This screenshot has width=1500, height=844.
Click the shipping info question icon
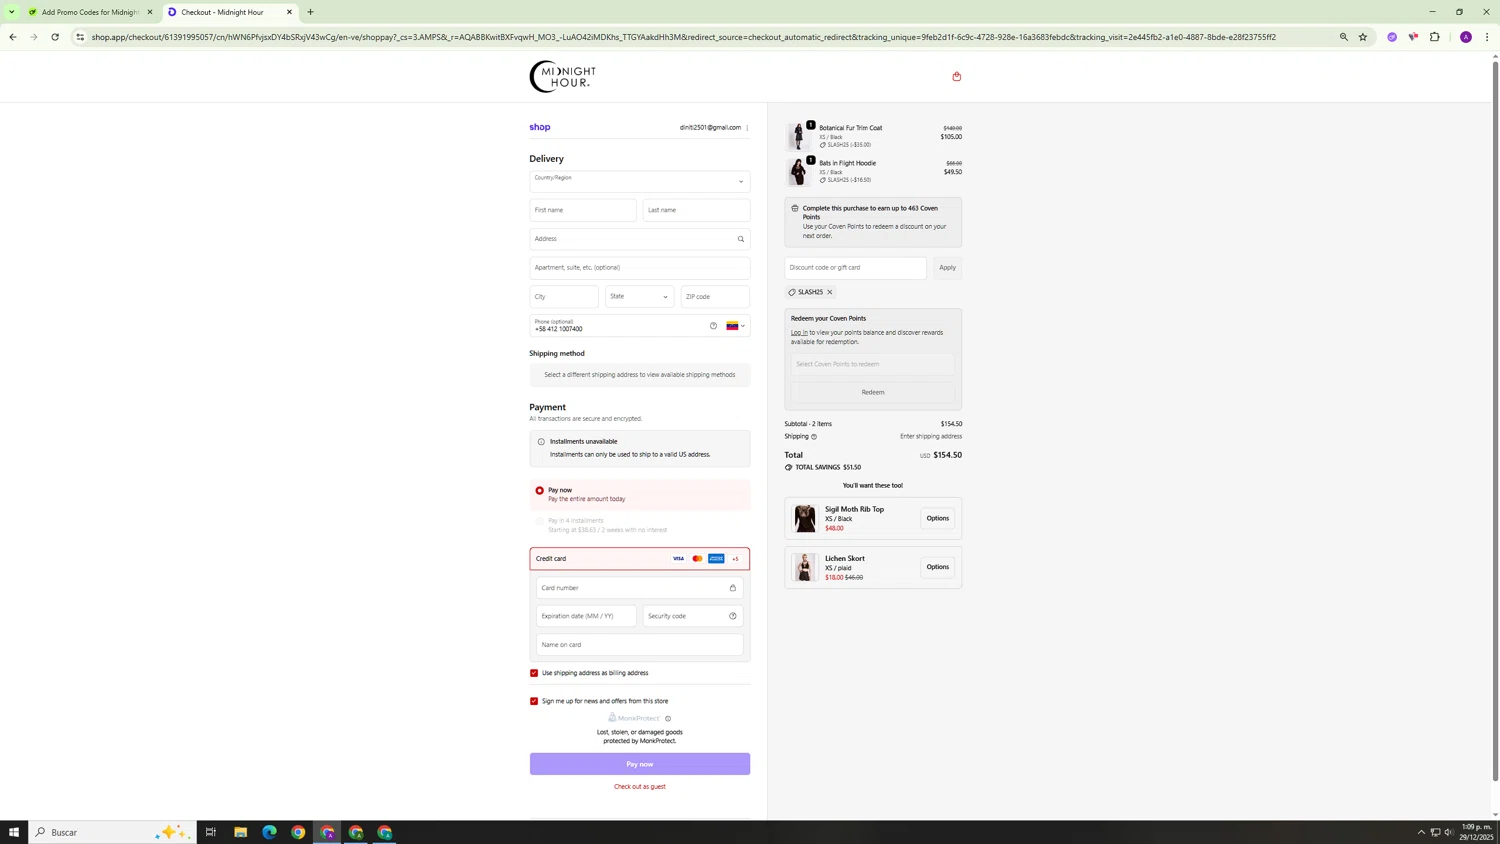click(814, 437)
